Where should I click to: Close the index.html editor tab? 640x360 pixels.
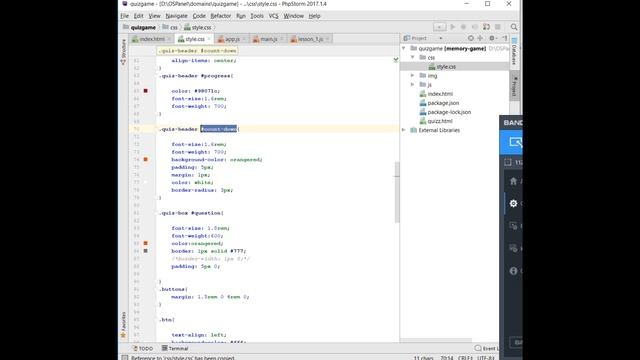[x=169, y=39]
